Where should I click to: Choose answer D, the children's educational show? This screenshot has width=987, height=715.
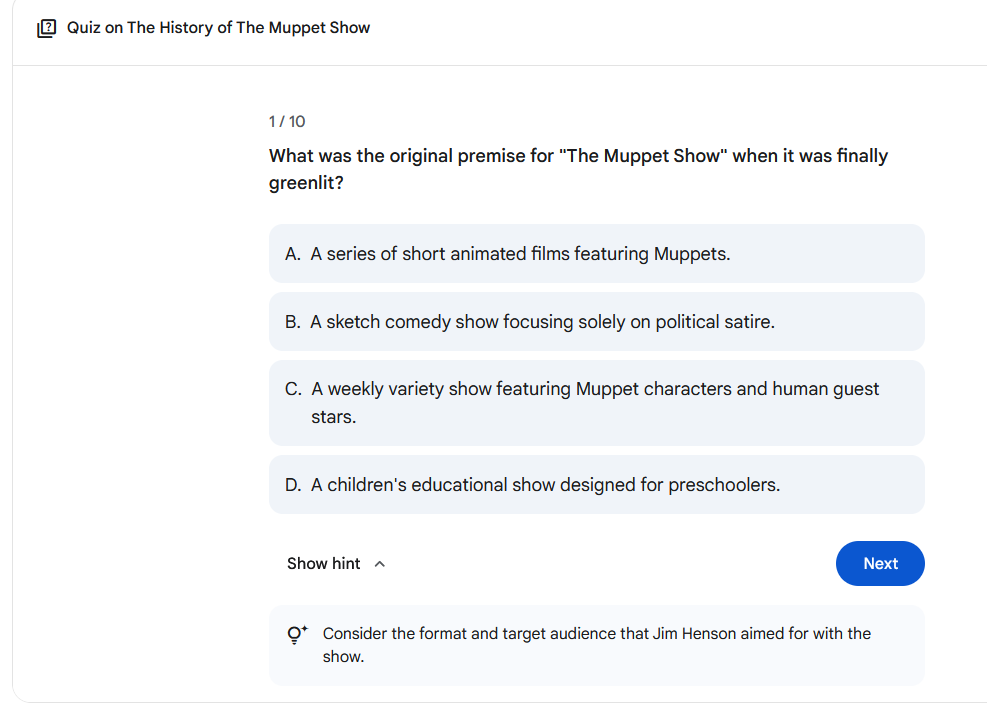[596, 485]
